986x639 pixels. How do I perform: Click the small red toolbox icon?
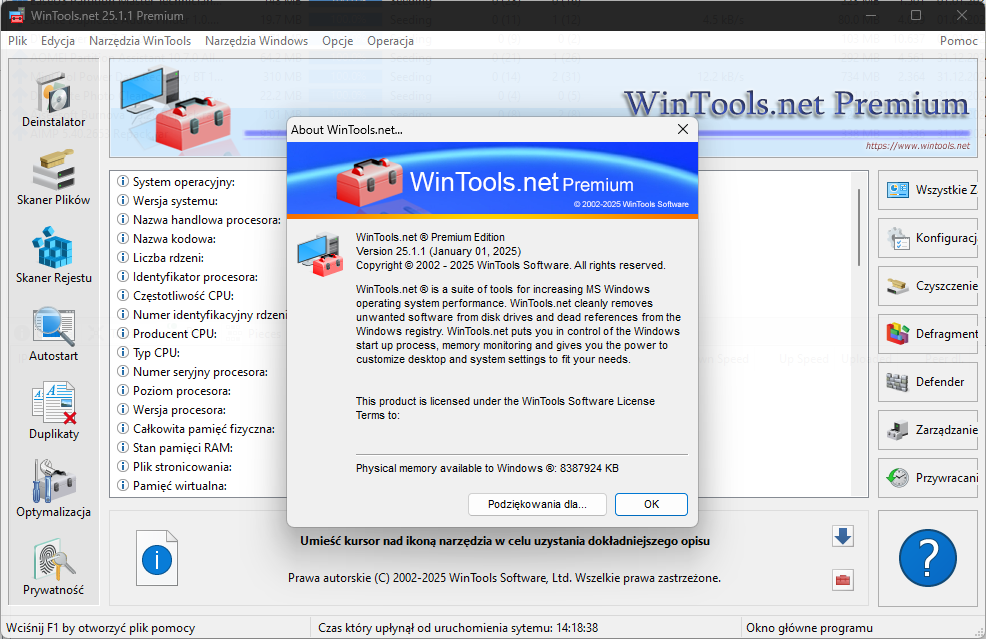(x=843, y=580)
